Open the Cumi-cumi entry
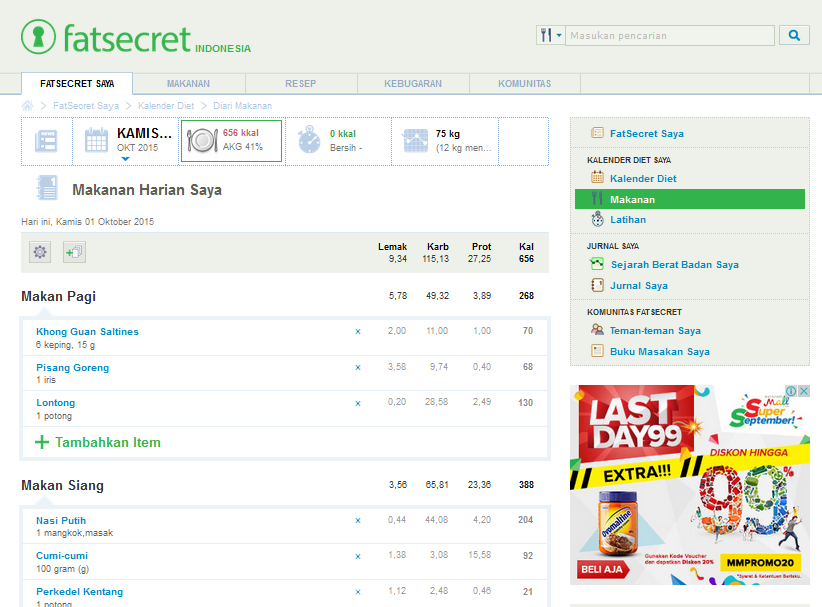This screenshot has height=607, width=822. click(x=62, y=556)
